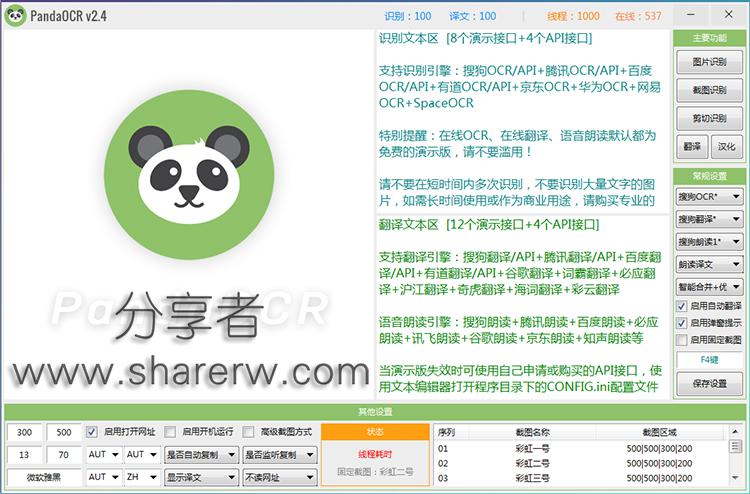Screen dimensions: 750x494
Task: Click the input field showing 70
Action: 64,455
